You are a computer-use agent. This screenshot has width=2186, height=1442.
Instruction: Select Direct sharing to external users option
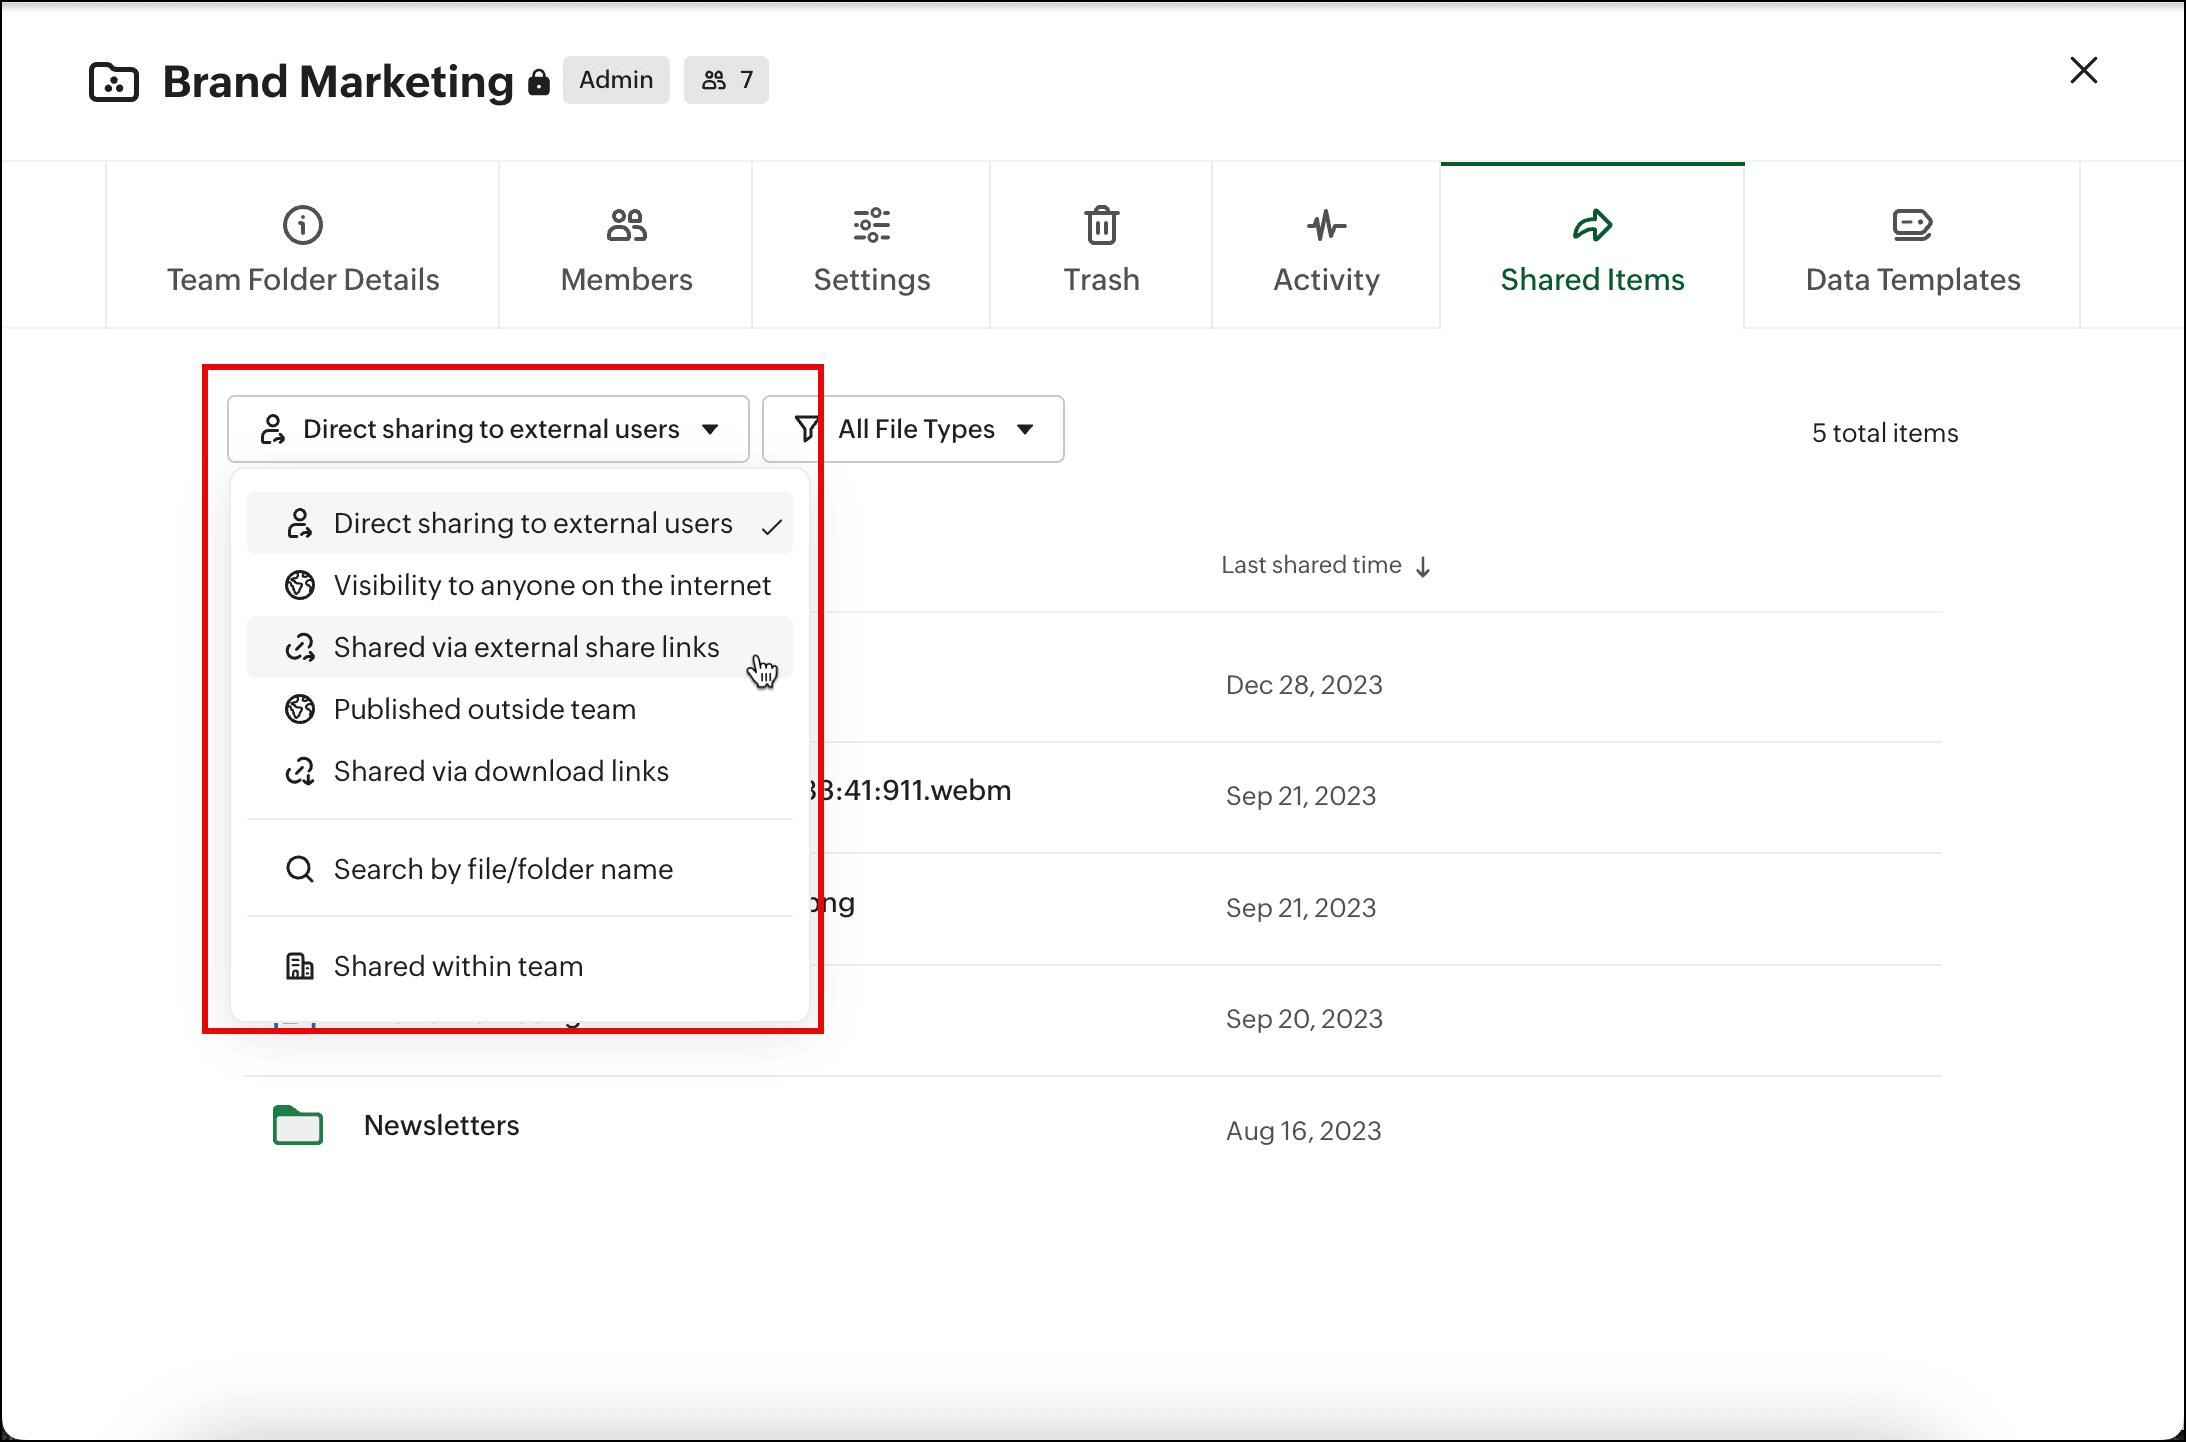point(532,523)
